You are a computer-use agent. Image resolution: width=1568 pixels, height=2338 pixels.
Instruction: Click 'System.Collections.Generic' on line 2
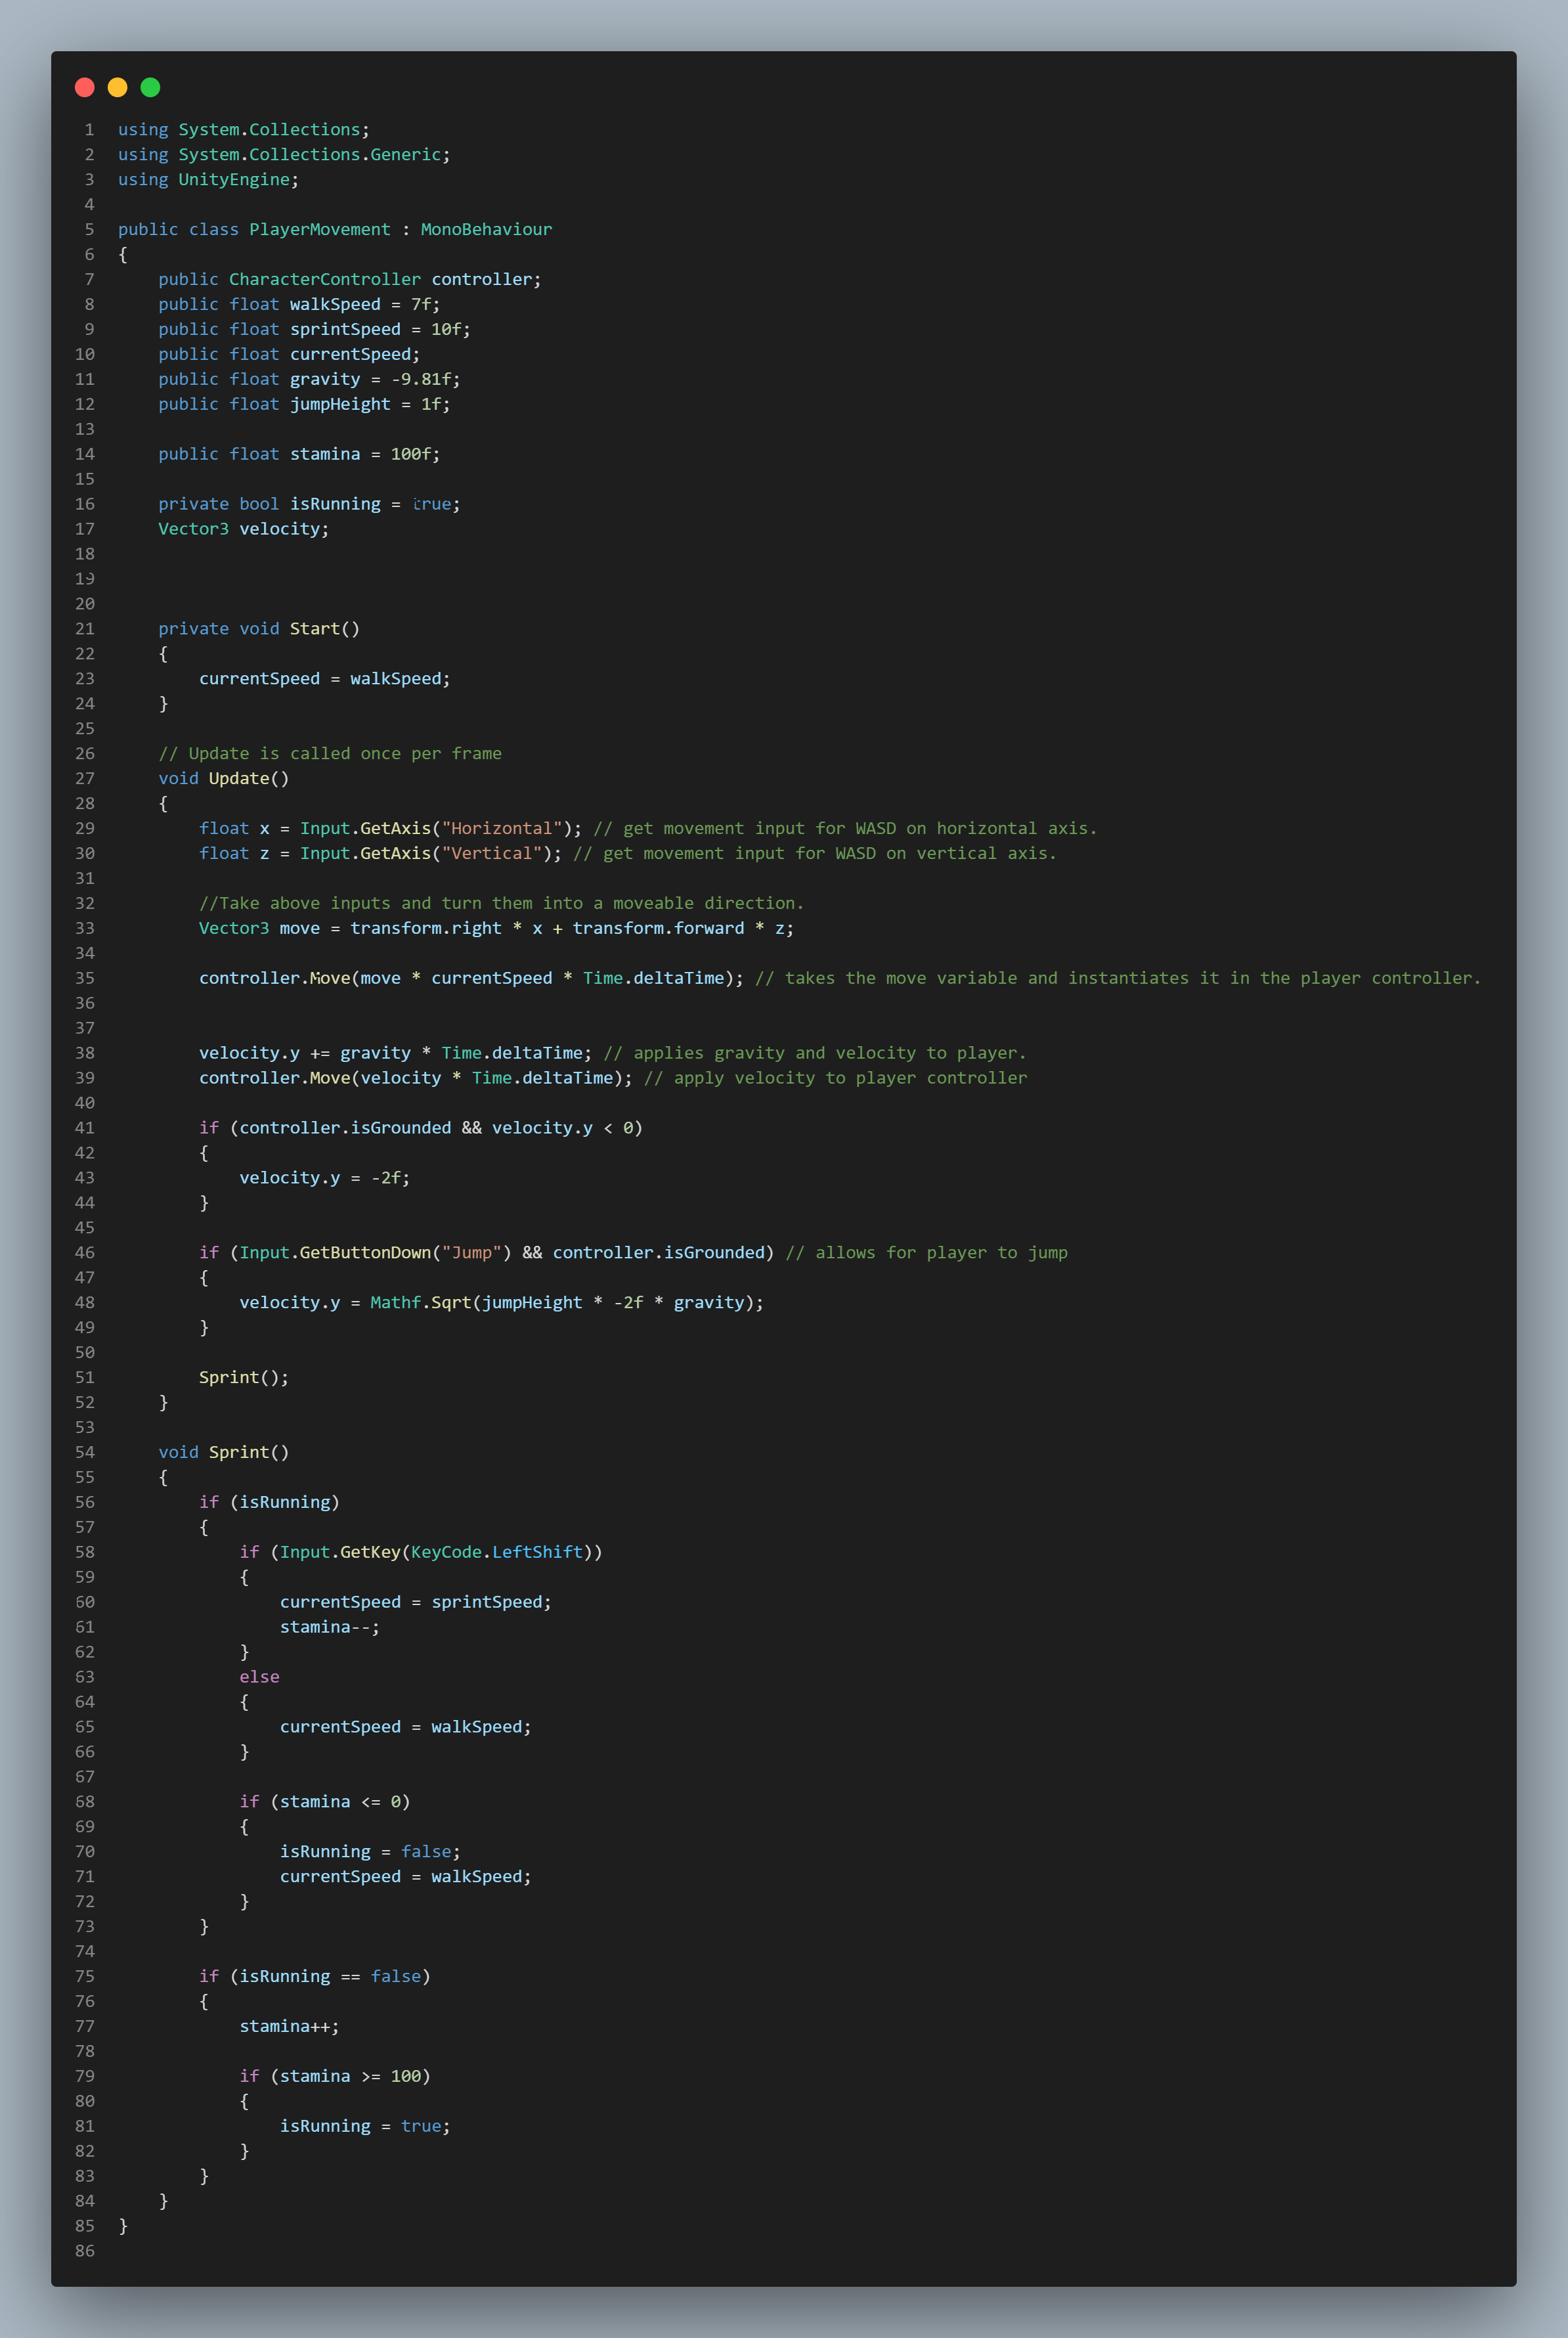(310, 154)
